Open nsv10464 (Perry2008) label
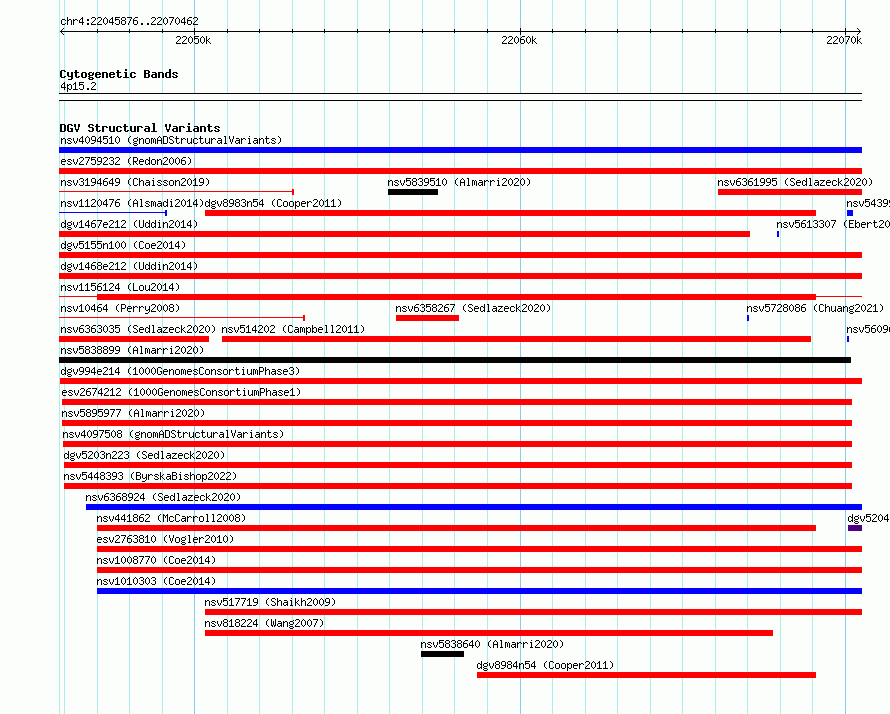Screen dimensions: 890x714 click(x=120, y=308)
